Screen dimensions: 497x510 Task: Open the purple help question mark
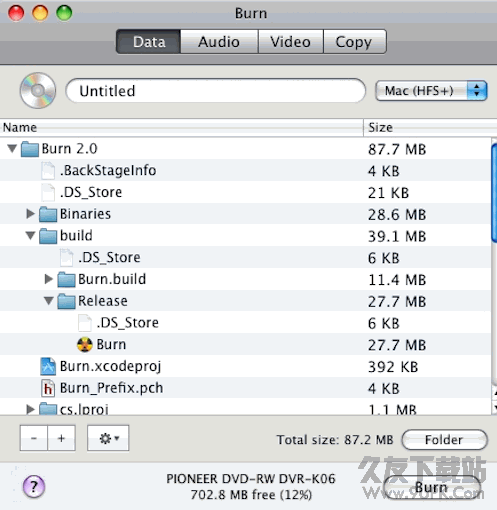tap(34, 487)
